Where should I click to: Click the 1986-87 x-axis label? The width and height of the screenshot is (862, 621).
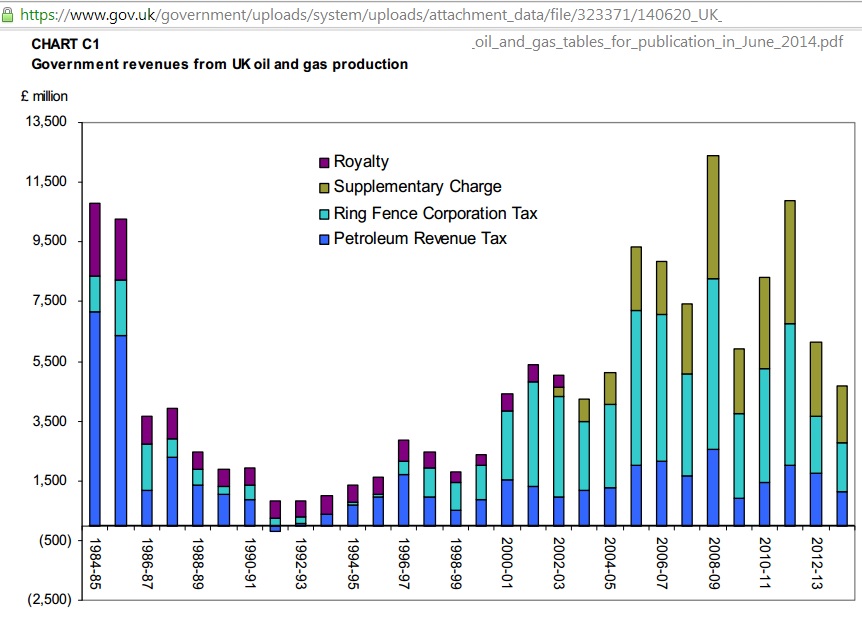[x=146, y=564]
